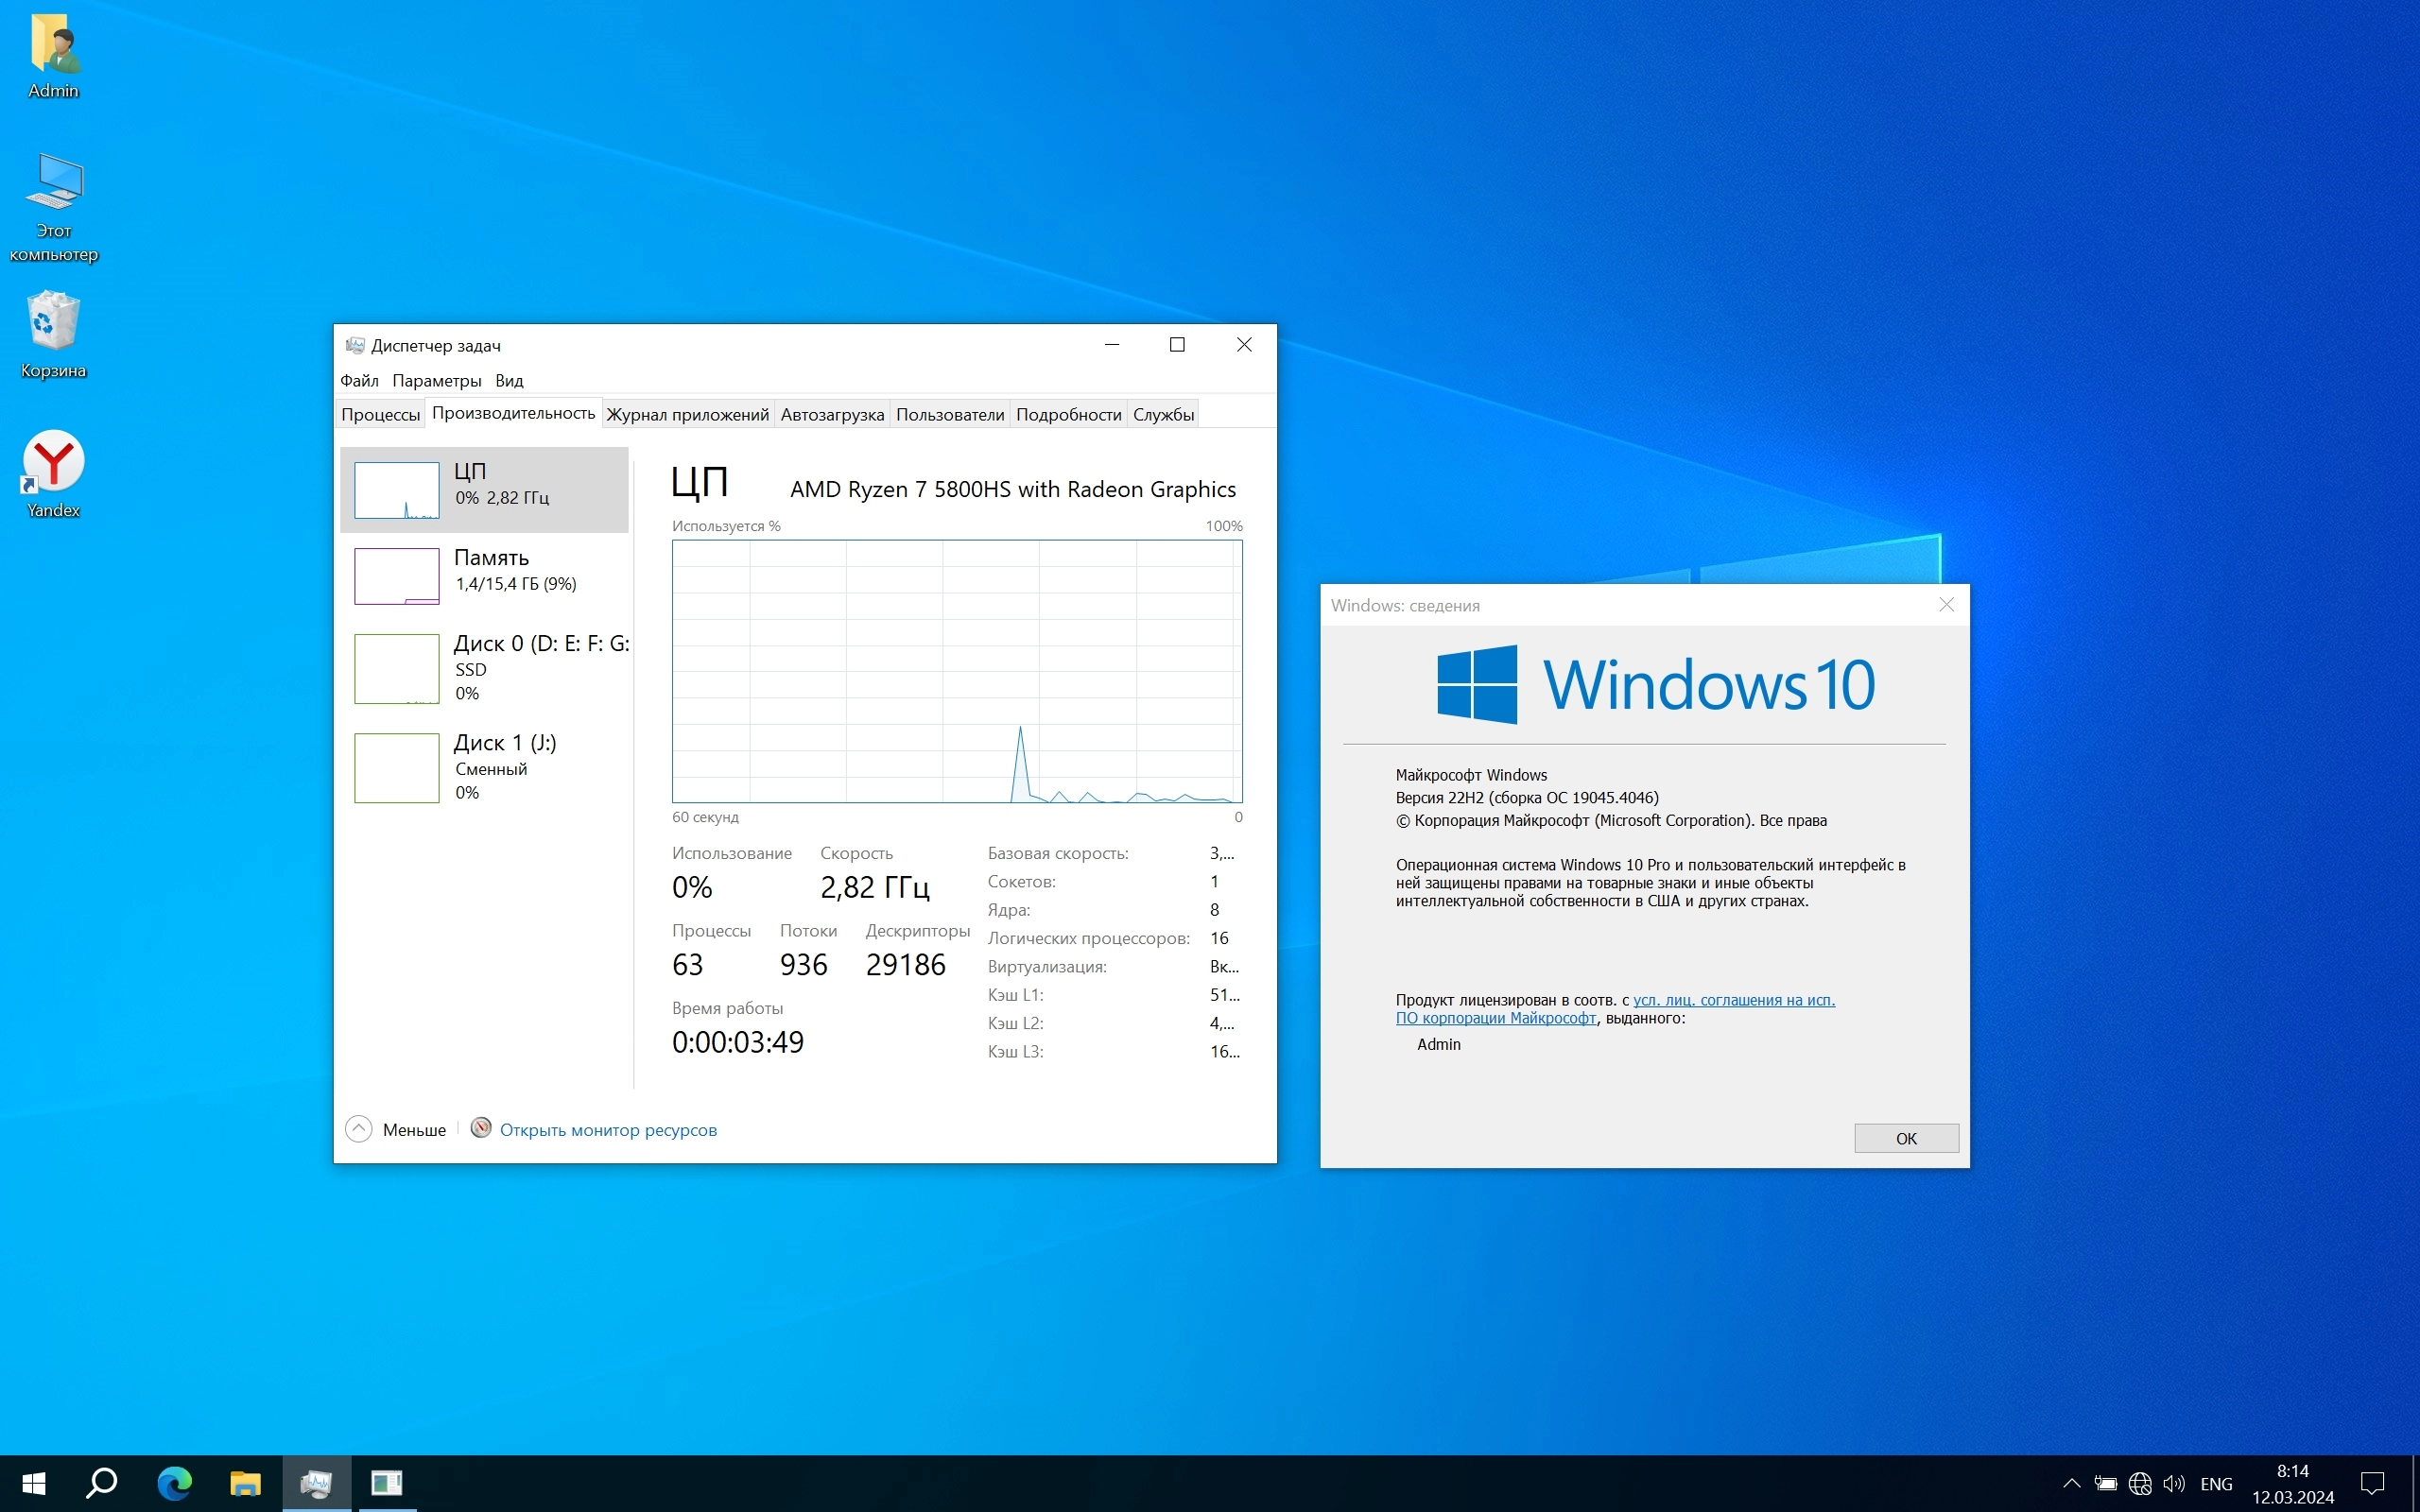
Task: Open the Параметры menu in Task Manager
Action: [x=436, y=381]
